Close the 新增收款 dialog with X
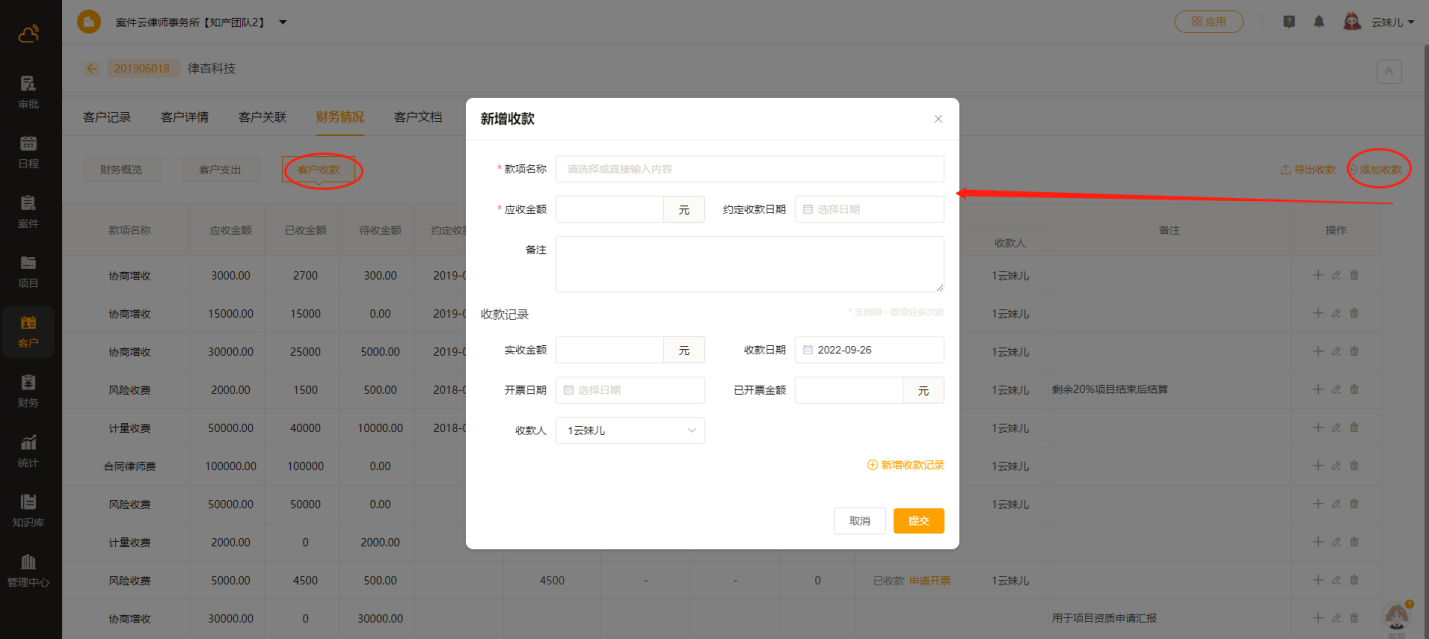Image resolution: width=1429 pixels, height=639 pixels. click(x=938, y=119)
